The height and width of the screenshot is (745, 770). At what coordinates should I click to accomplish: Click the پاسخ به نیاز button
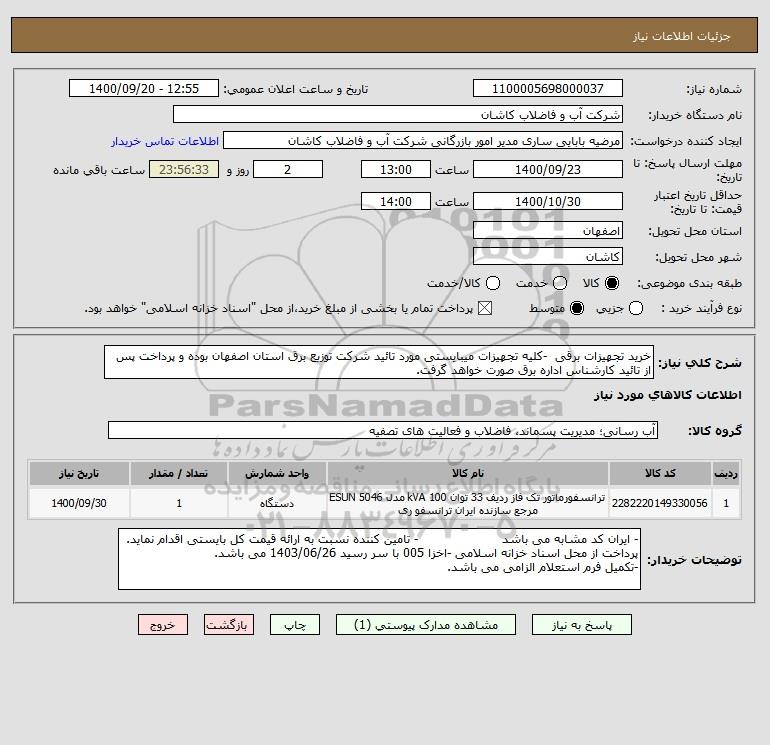point(581,625)
